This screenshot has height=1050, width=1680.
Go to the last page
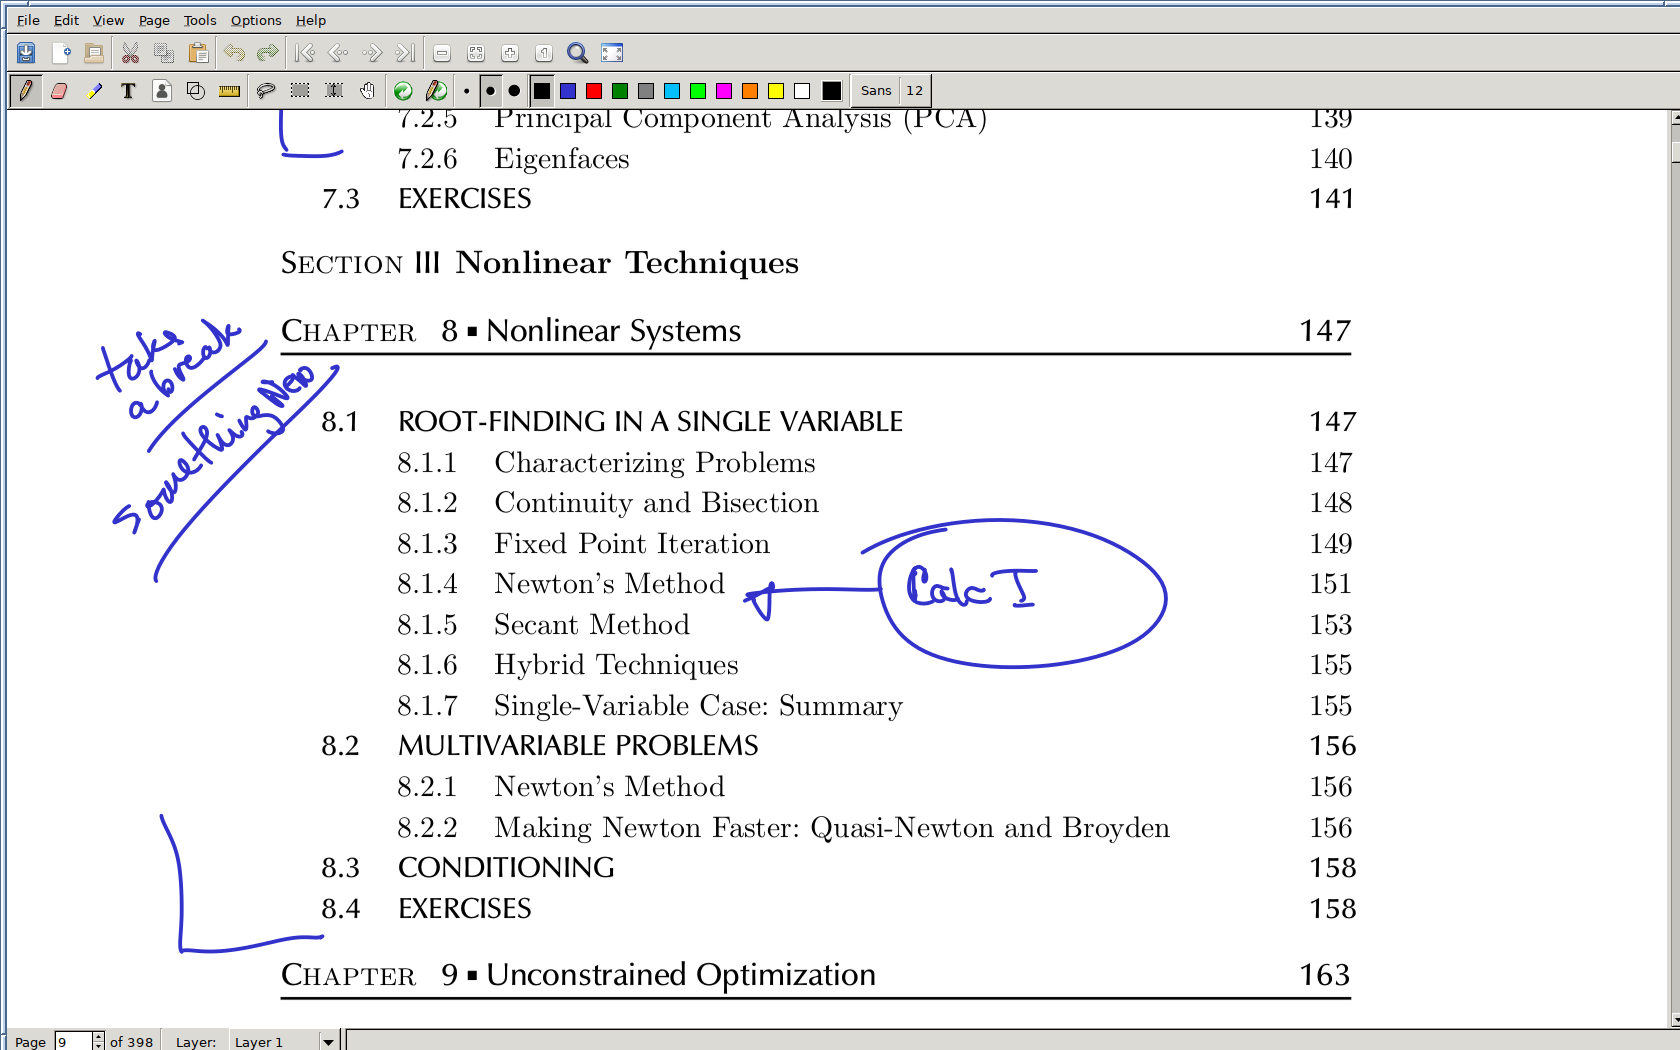tap(405, 53)
